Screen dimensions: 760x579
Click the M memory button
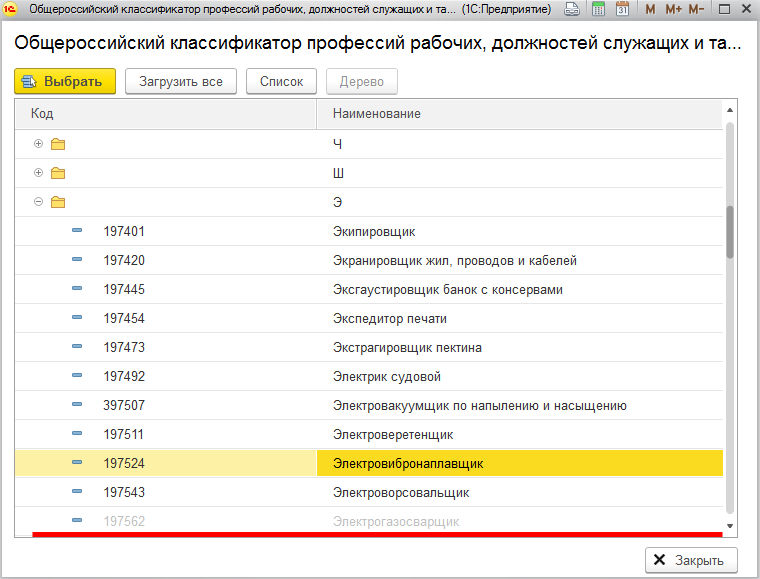[x=651, y=10]
